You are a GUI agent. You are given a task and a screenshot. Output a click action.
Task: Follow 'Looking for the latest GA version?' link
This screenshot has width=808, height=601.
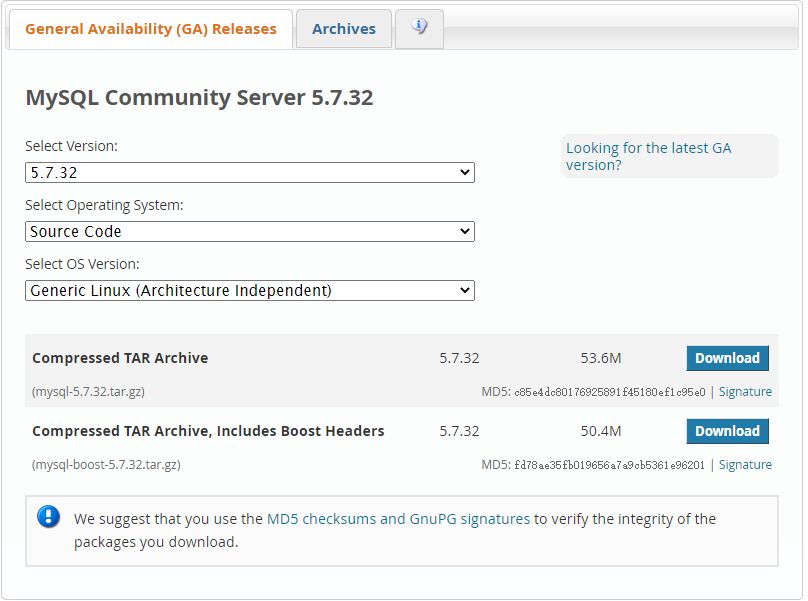click(x=648, y=156)
